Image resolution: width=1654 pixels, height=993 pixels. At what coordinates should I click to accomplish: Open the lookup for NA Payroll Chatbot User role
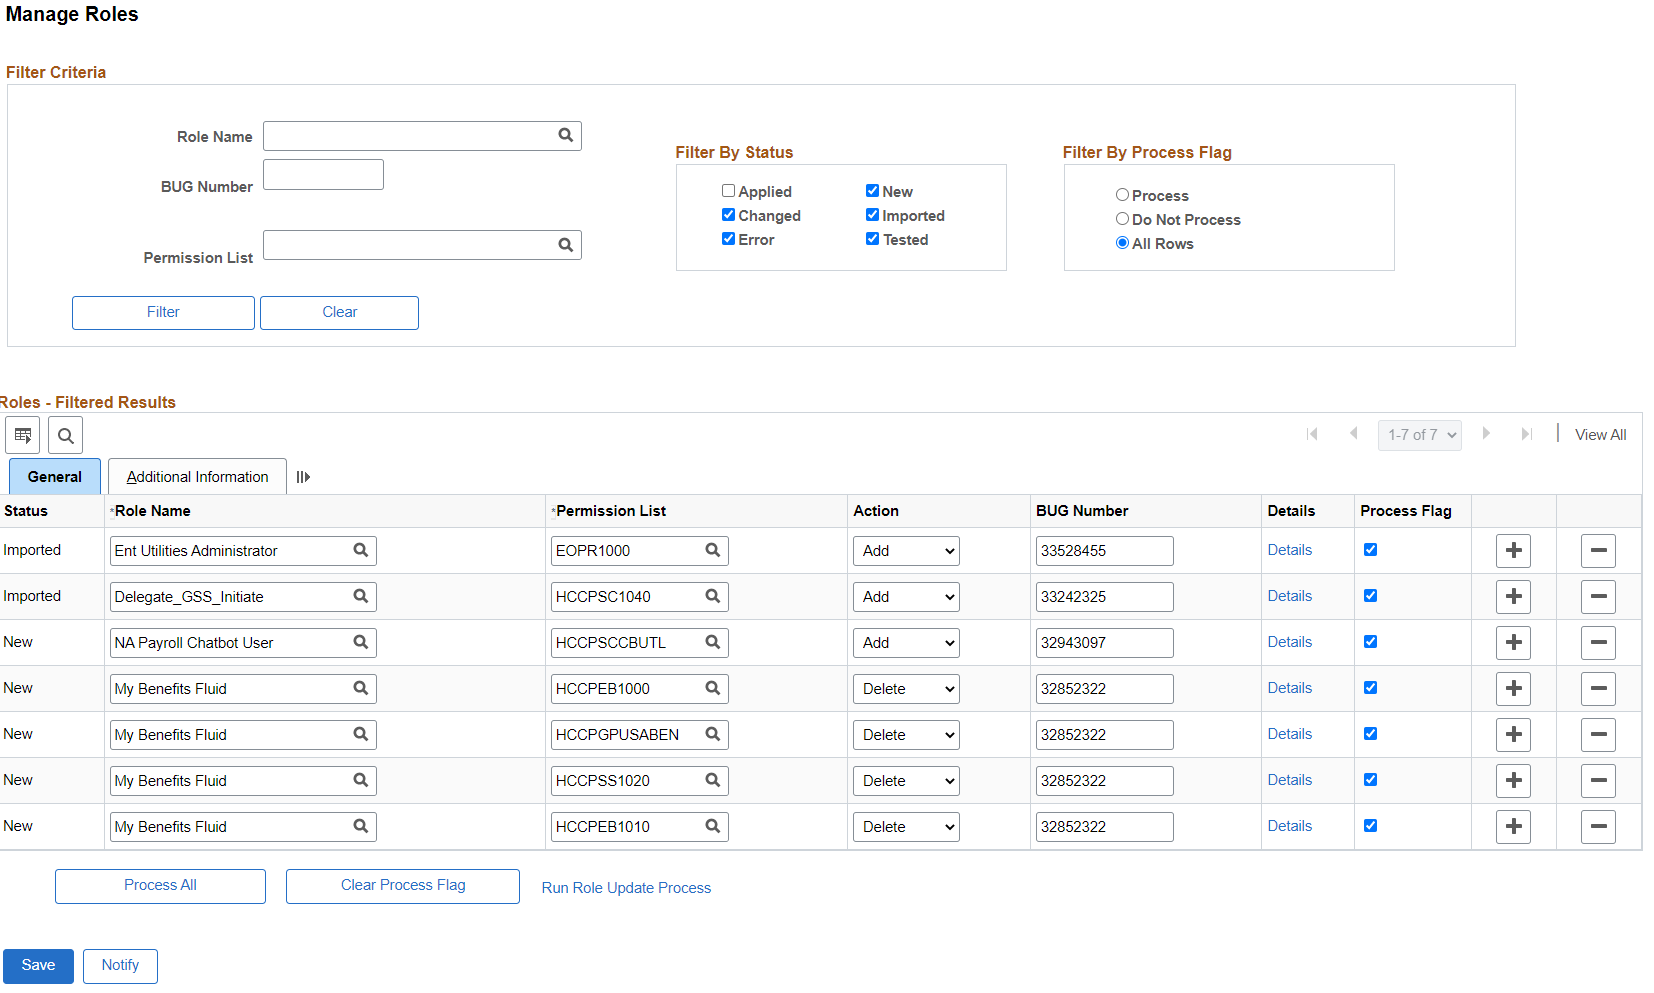point(360,642)
